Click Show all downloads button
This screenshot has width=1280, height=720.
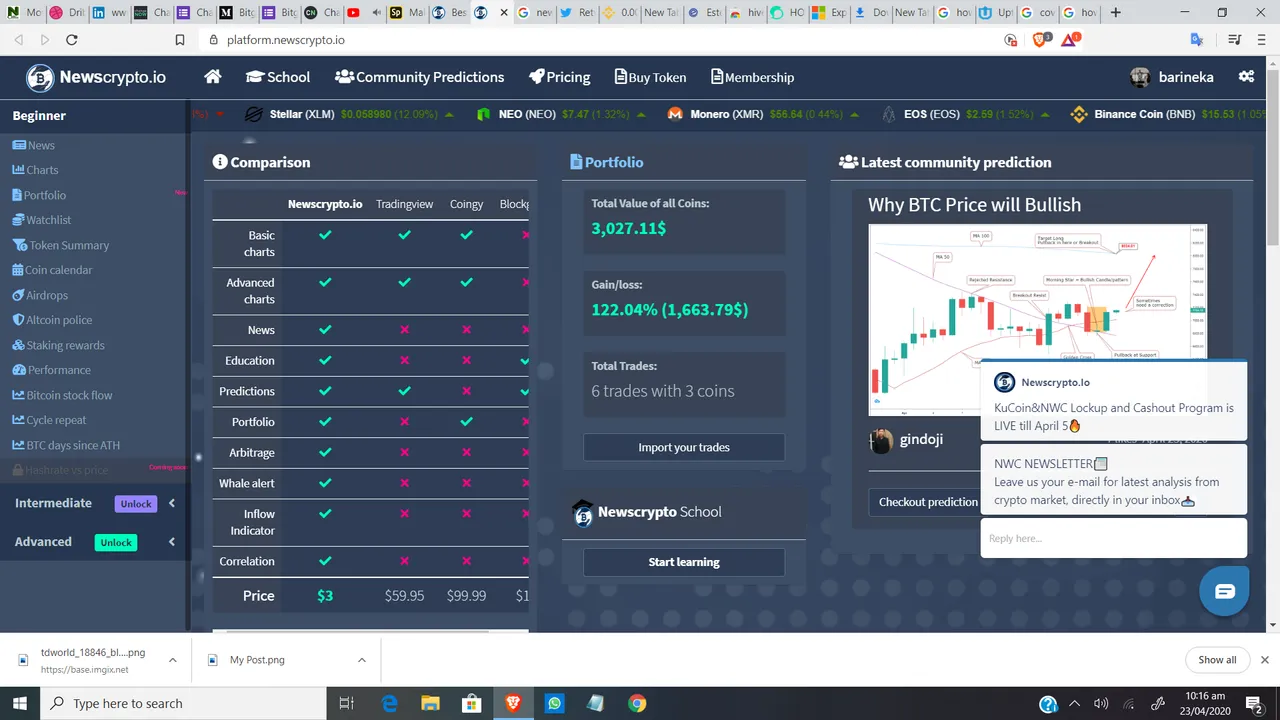click(x=1217, y=660)
